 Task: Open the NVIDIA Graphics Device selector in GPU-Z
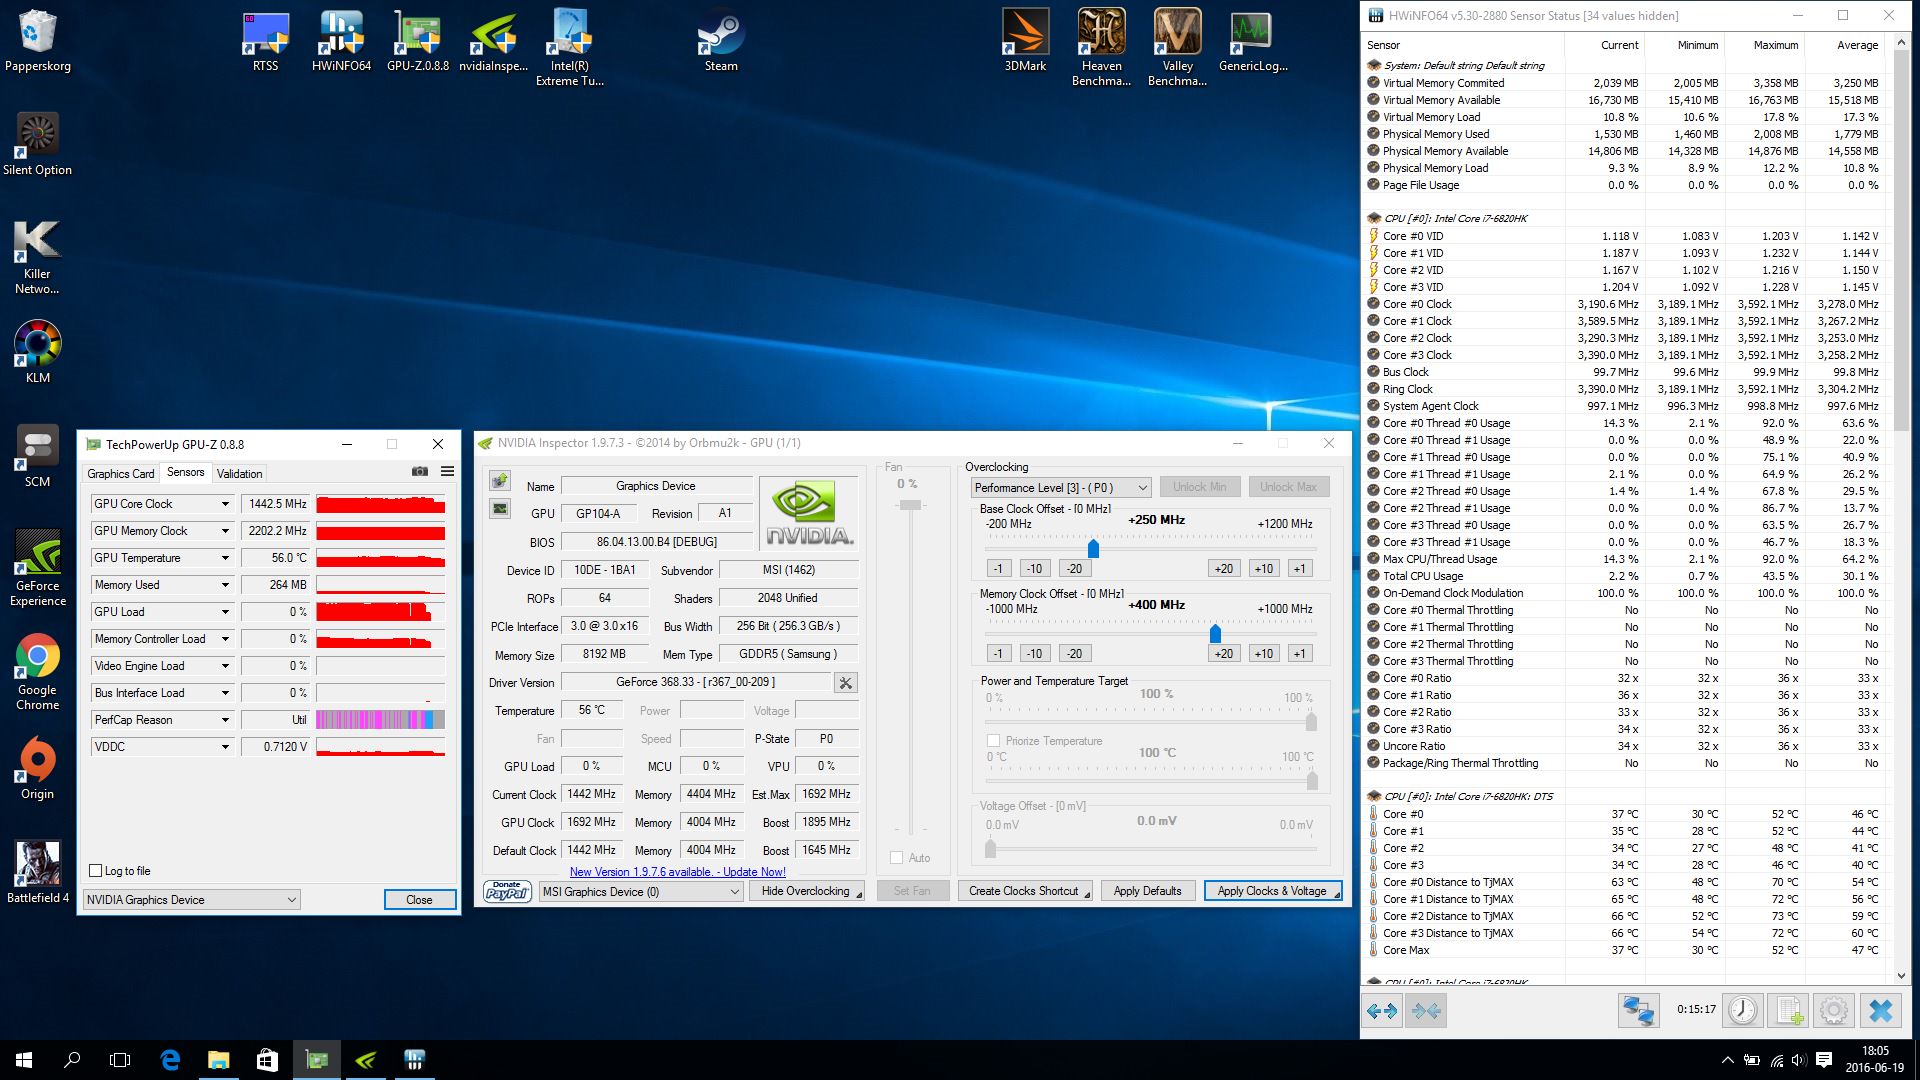(x=191, y=900)
